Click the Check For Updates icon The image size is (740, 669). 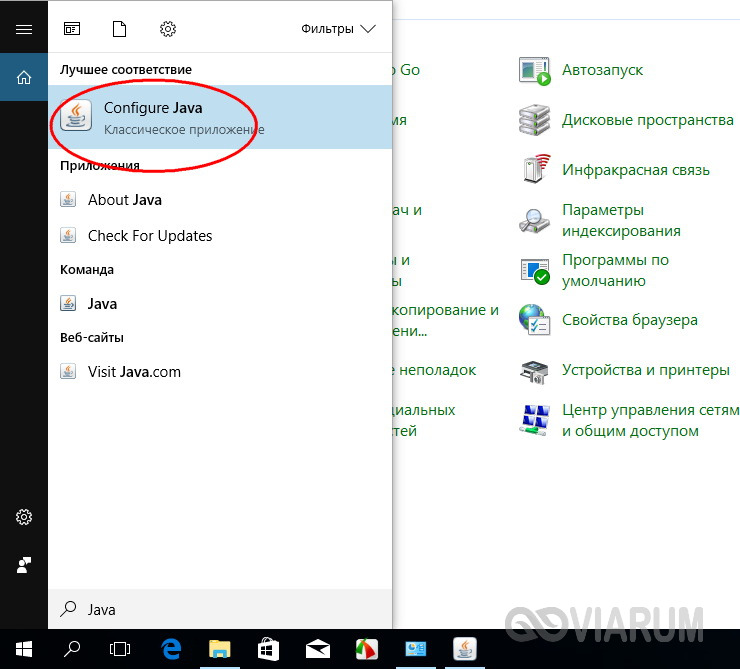[x=68, y=235]
